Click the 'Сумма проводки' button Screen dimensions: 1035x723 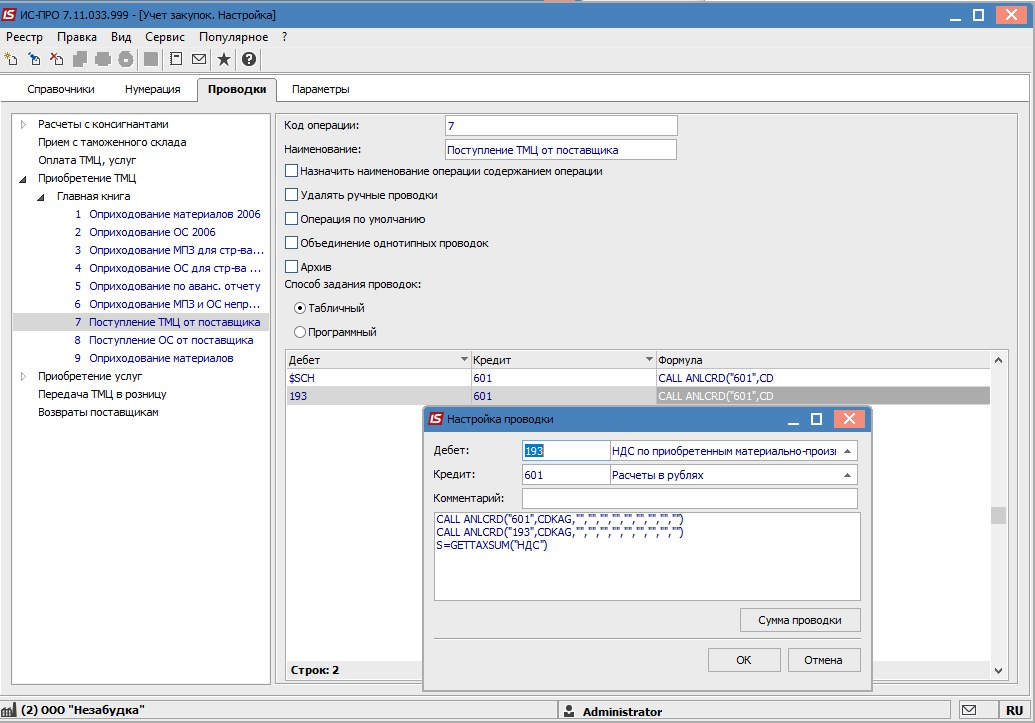(800, 620)
